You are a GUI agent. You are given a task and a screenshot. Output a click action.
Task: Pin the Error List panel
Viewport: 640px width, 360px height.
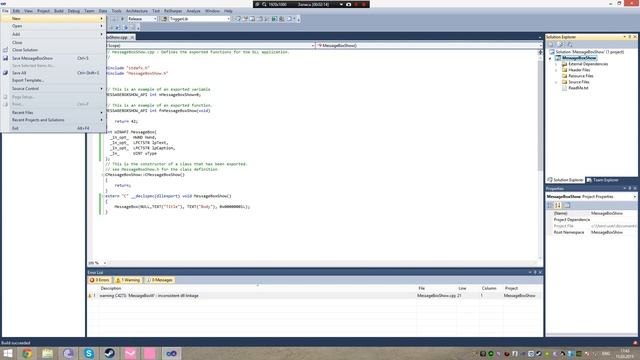[x=535, y=272]
